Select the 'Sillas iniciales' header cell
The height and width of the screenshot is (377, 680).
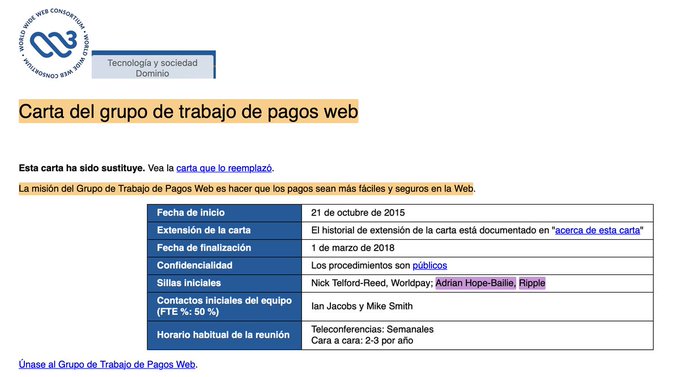tap(224, 283)
